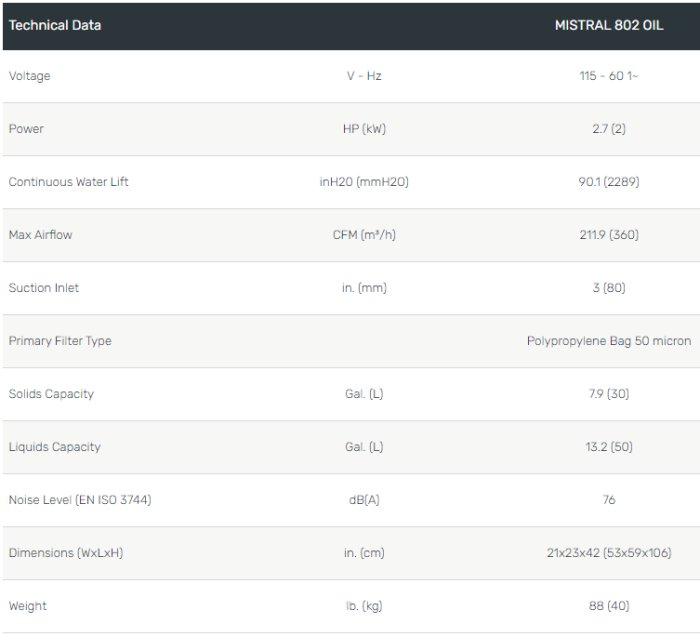Image resolution: width=700 pixels, height=637 pixels.
Task: Select the Power row label
Action: click(26, 129)
